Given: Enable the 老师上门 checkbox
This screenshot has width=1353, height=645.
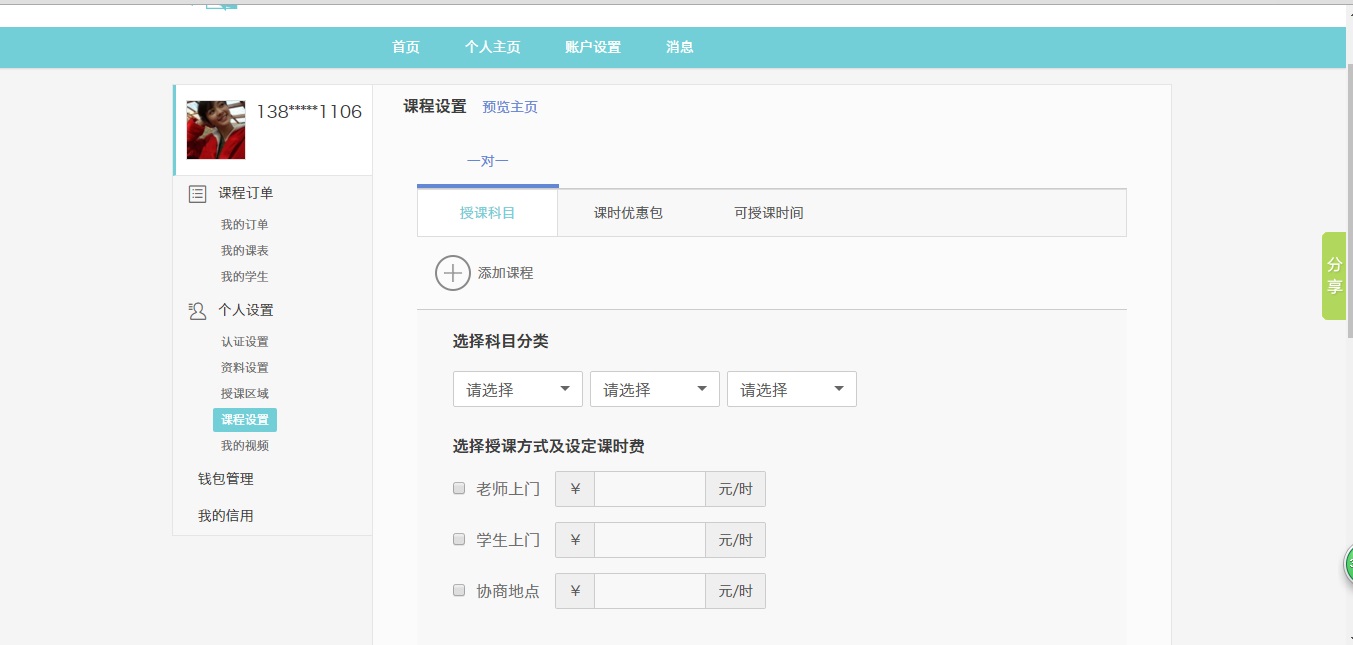Looking at the screenshot, I should (460, 489).
